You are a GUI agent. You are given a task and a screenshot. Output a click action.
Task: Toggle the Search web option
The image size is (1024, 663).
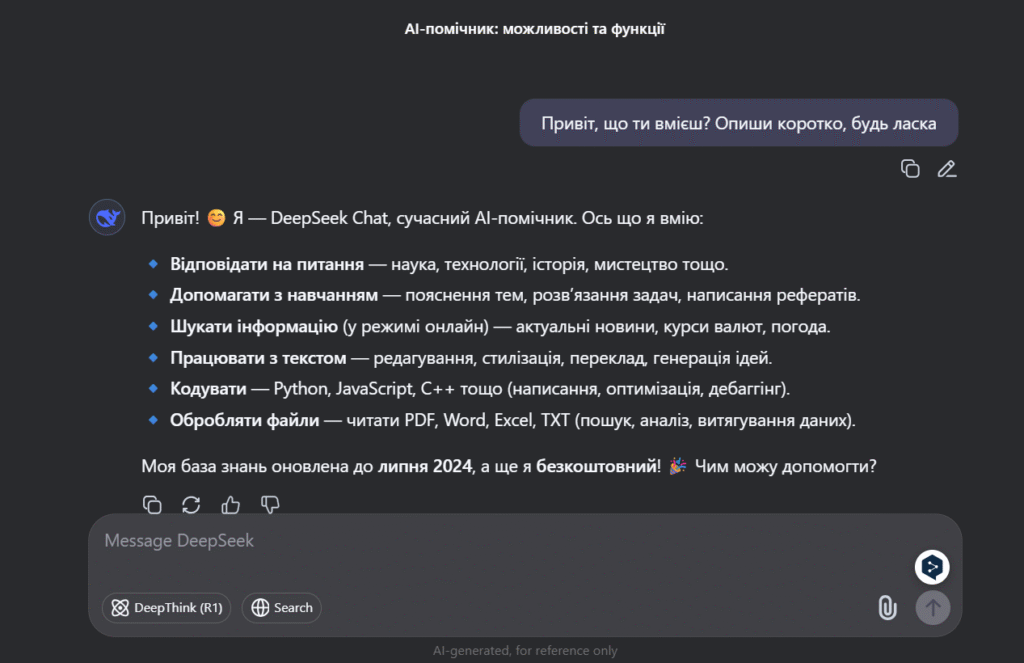(281, 607)
